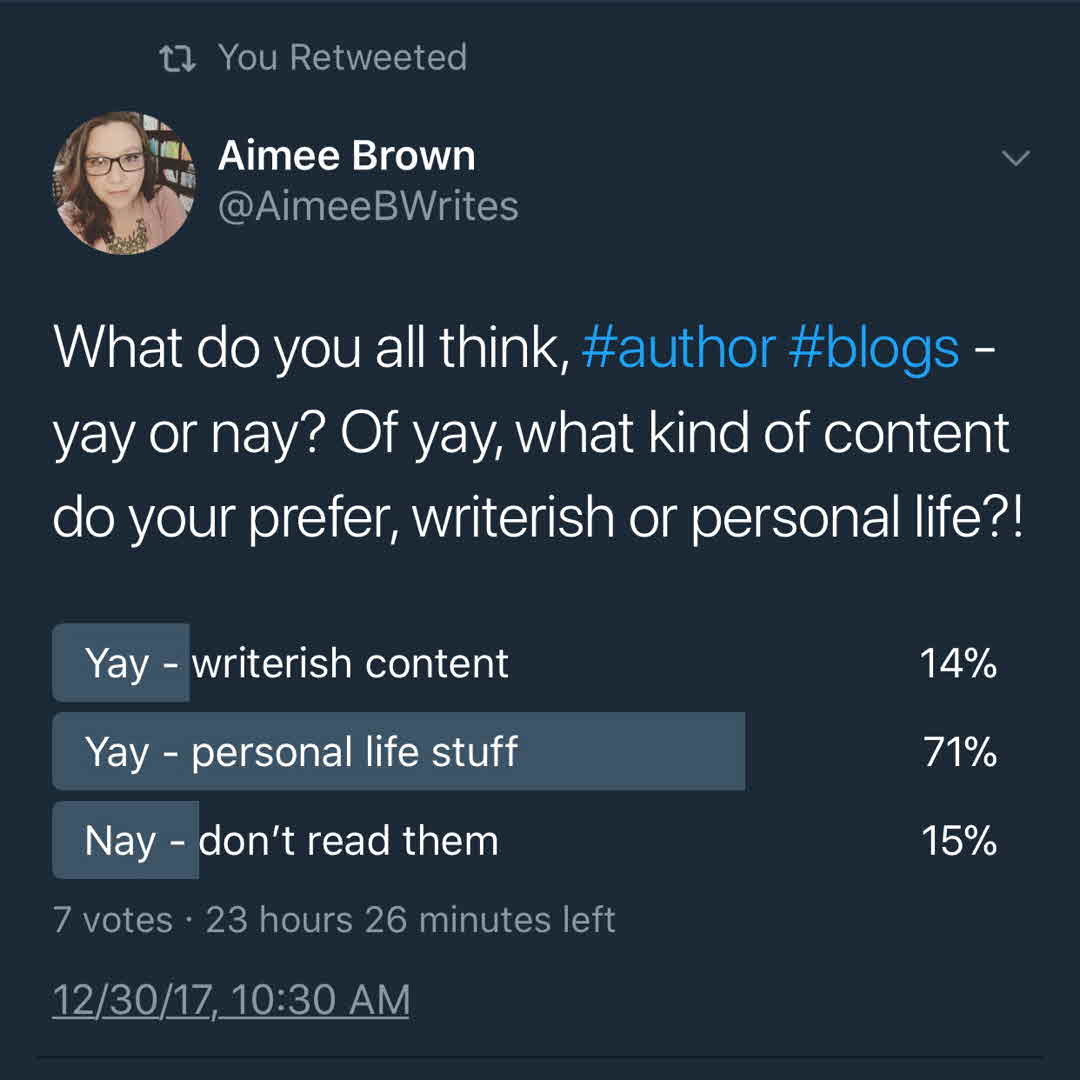
Task: Open Aimee Brown's profile picture
Action: [124, 182]
